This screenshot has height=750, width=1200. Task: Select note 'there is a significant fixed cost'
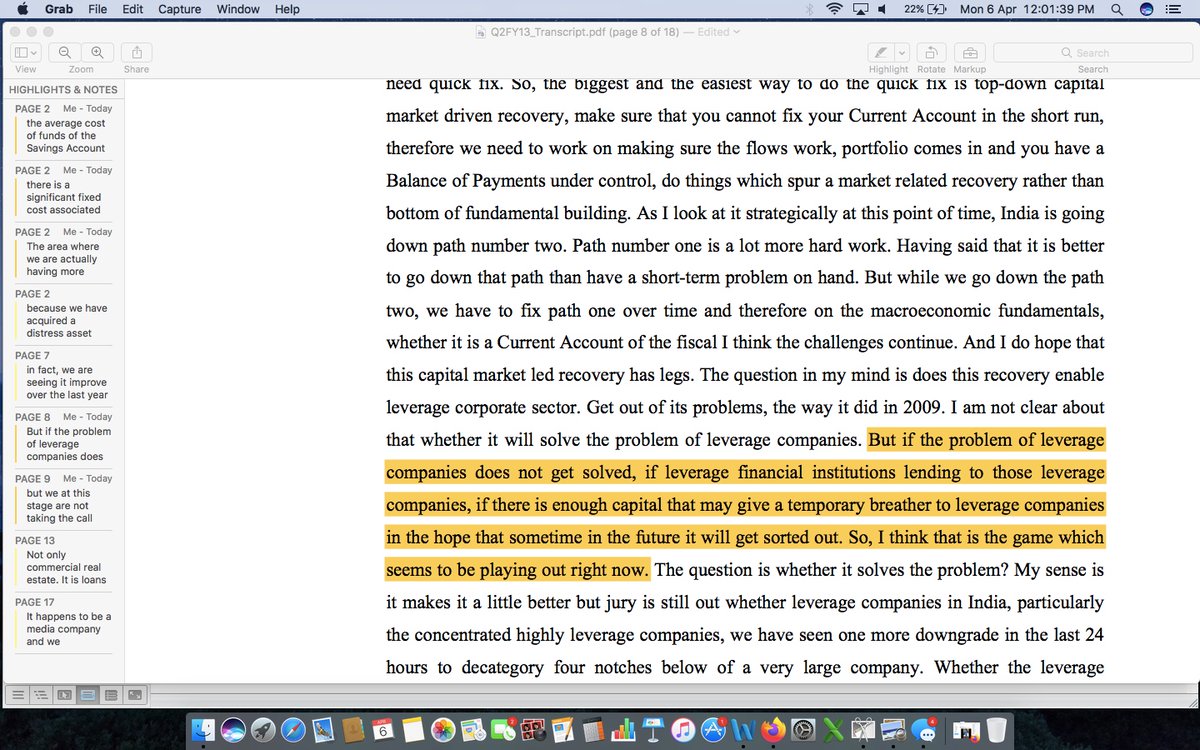point(65,191)
